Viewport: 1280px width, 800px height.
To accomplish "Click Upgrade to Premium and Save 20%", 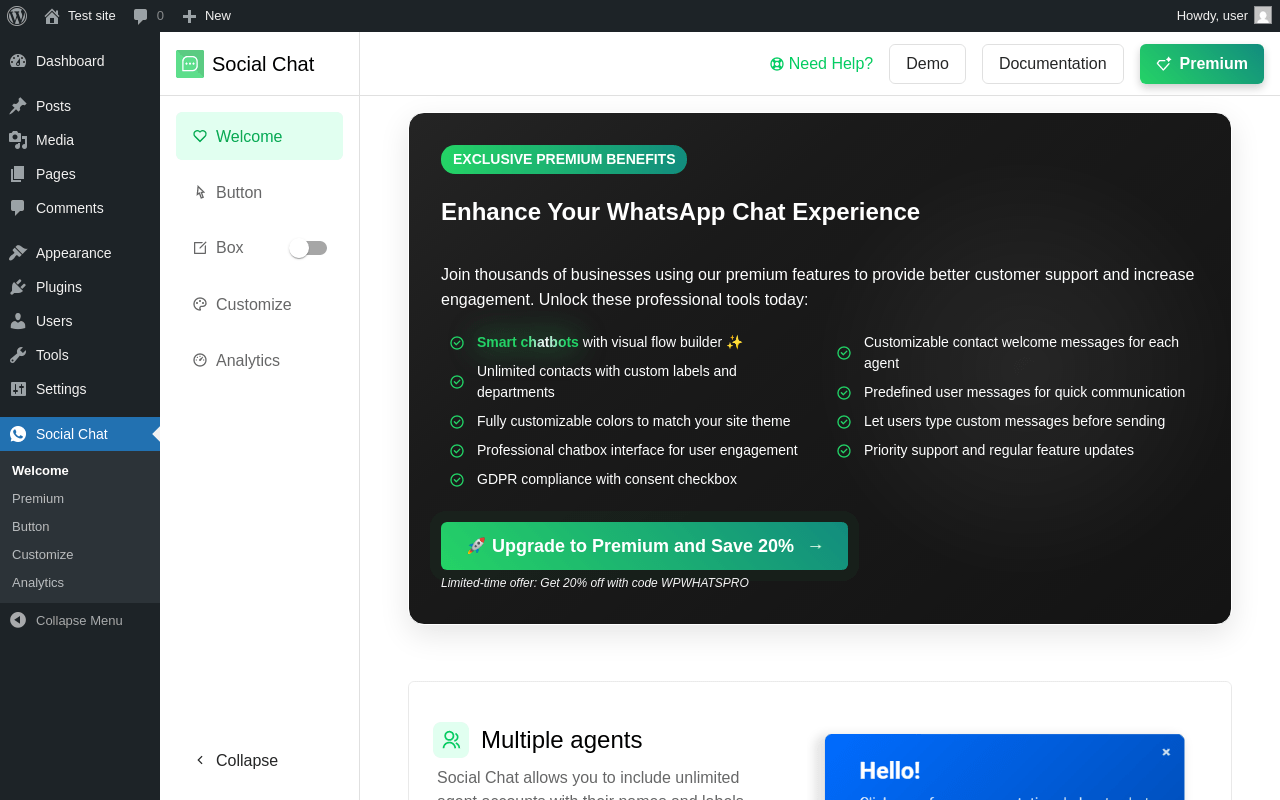I will tap(644, 546).
